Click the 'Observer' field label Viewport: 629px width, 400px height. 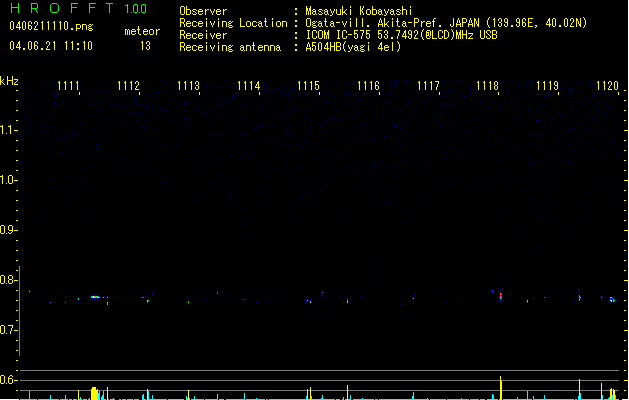[x=203, y=11]
